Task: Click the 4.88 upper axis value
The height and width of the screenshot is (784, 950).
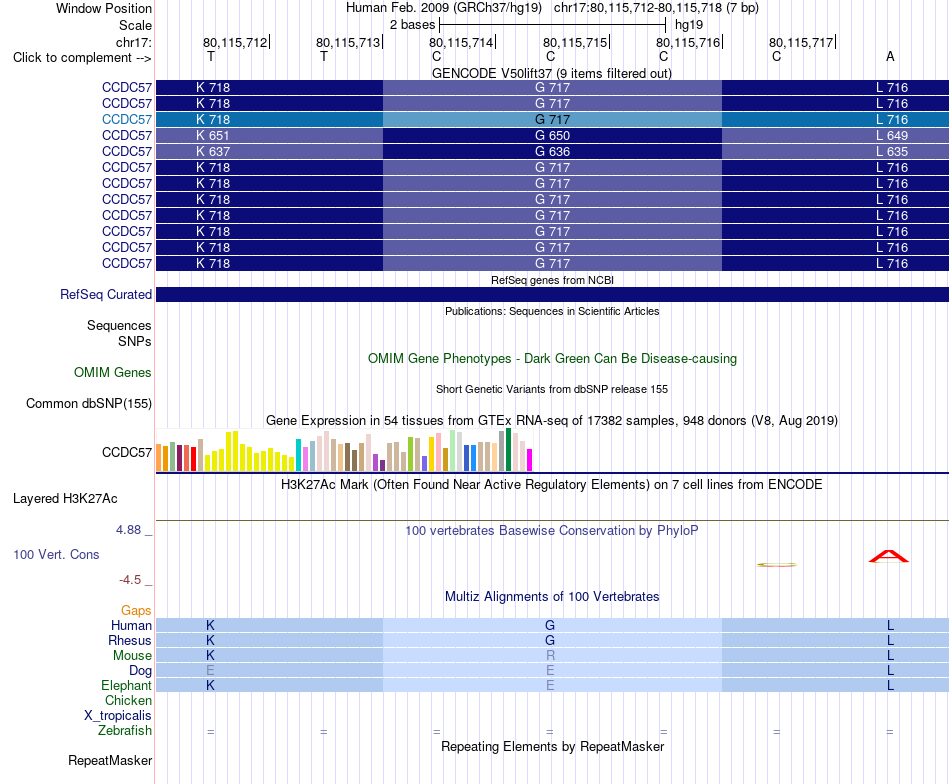Action: point(128,530)
